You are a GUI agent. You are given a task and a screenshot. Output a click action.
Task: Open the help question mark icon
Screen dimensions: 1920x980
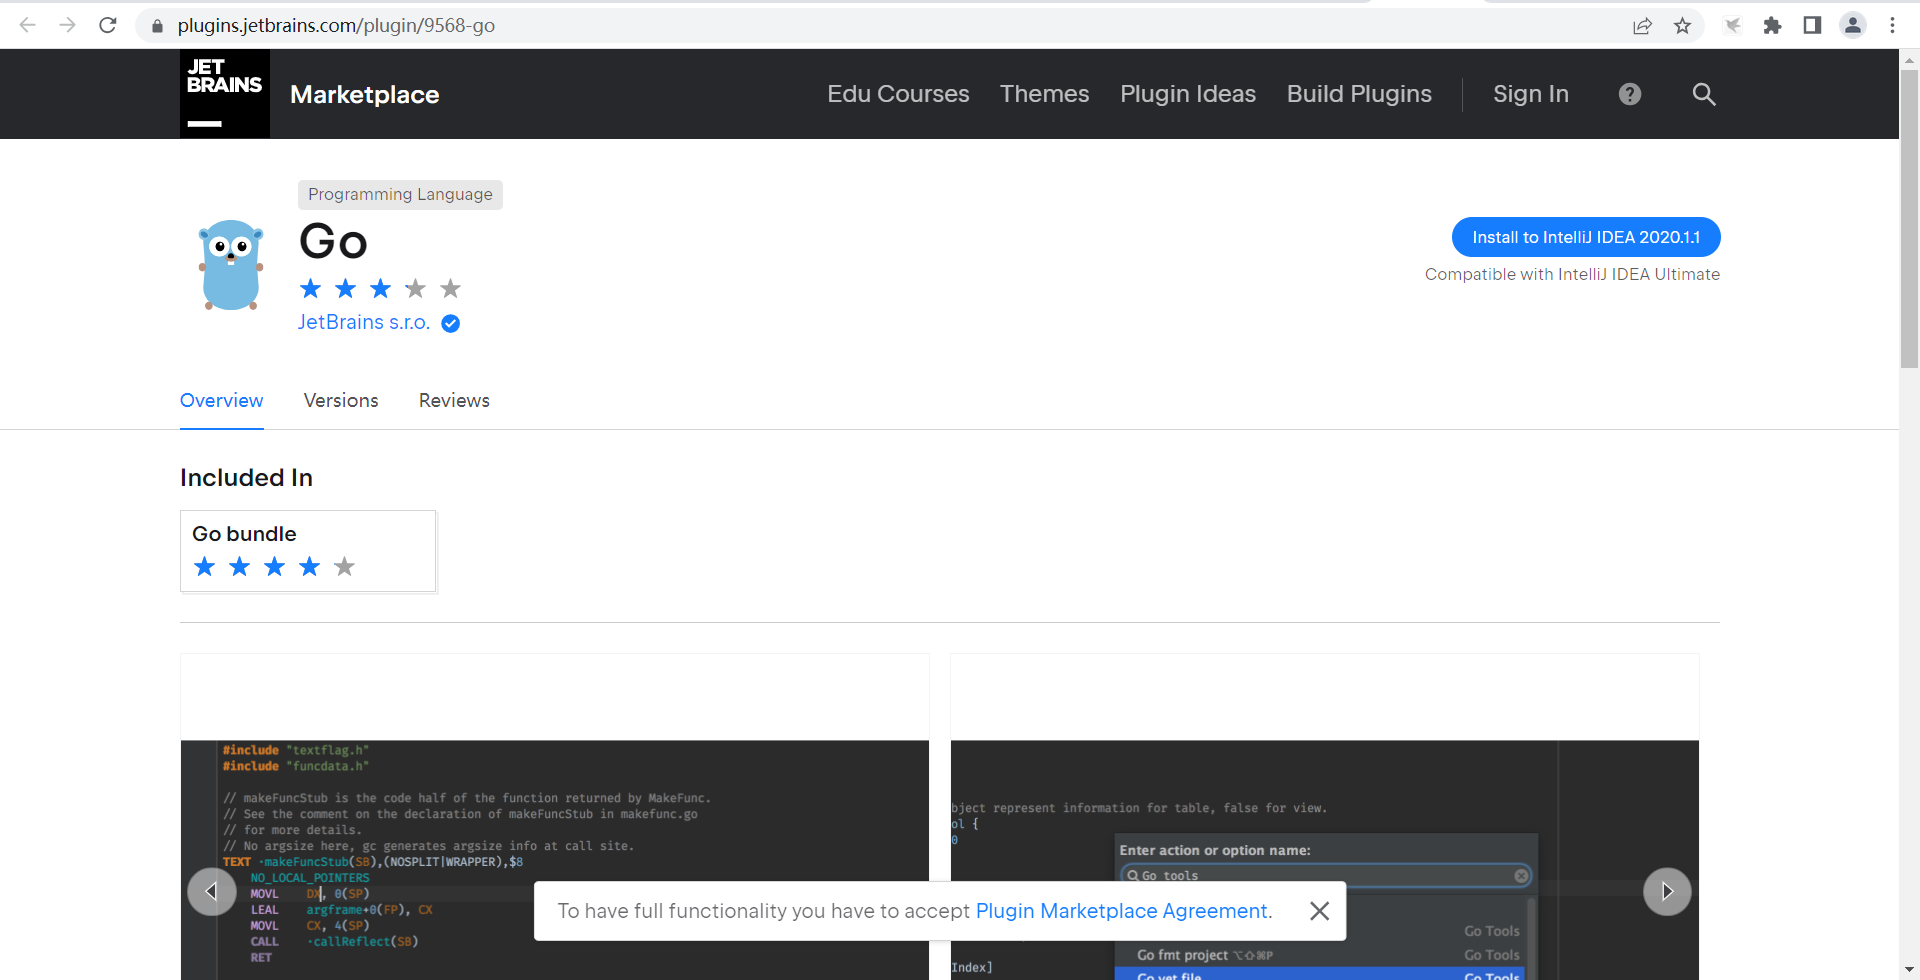[1630, 94]
